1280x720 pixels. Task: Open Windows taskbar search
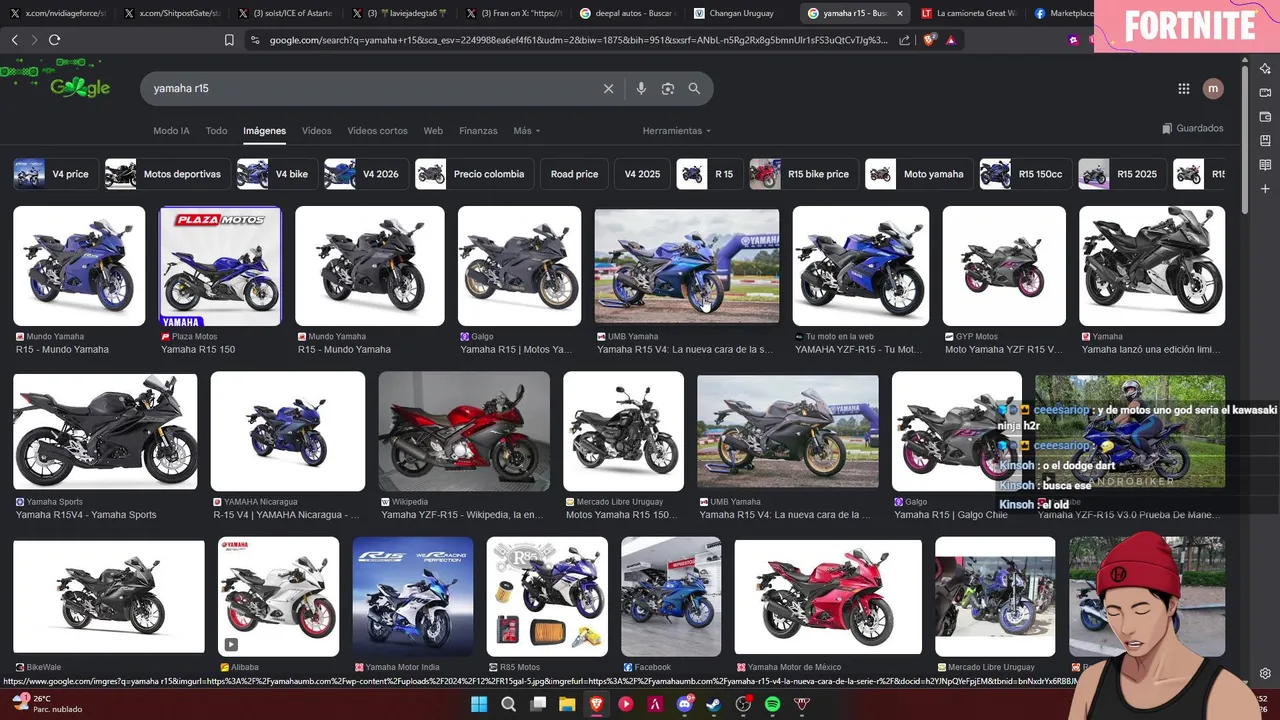[x=508, y=704]
